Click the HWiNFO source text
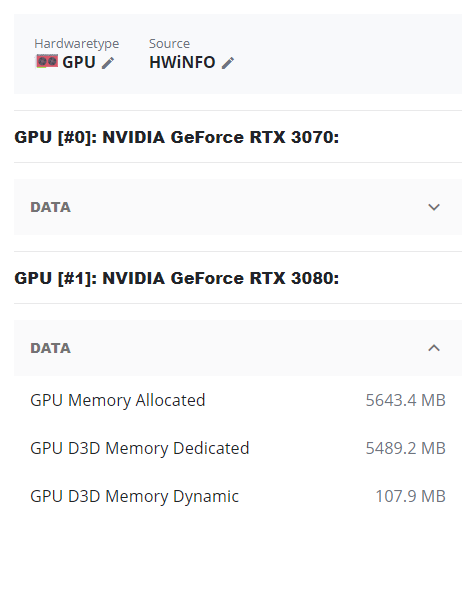Screen dimensions: 474x601 point(182,62)
